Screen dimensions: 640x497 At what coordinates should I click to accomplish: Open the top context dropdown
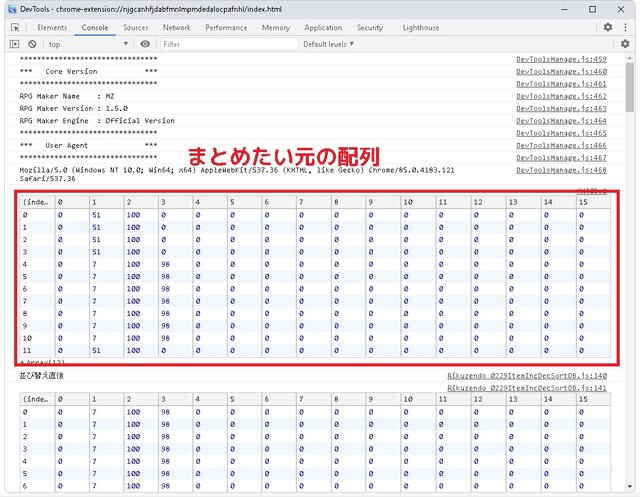(x=88, y=44)
